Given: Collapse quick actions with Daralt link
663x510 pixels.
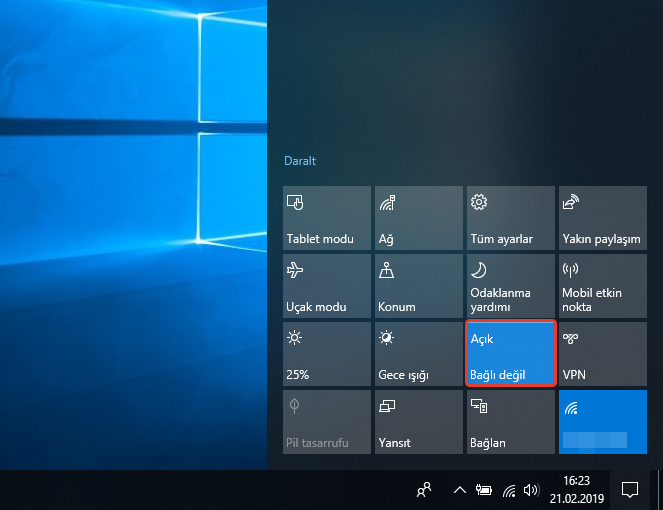Looking at the screenshot, I should [x=299, y=161].
